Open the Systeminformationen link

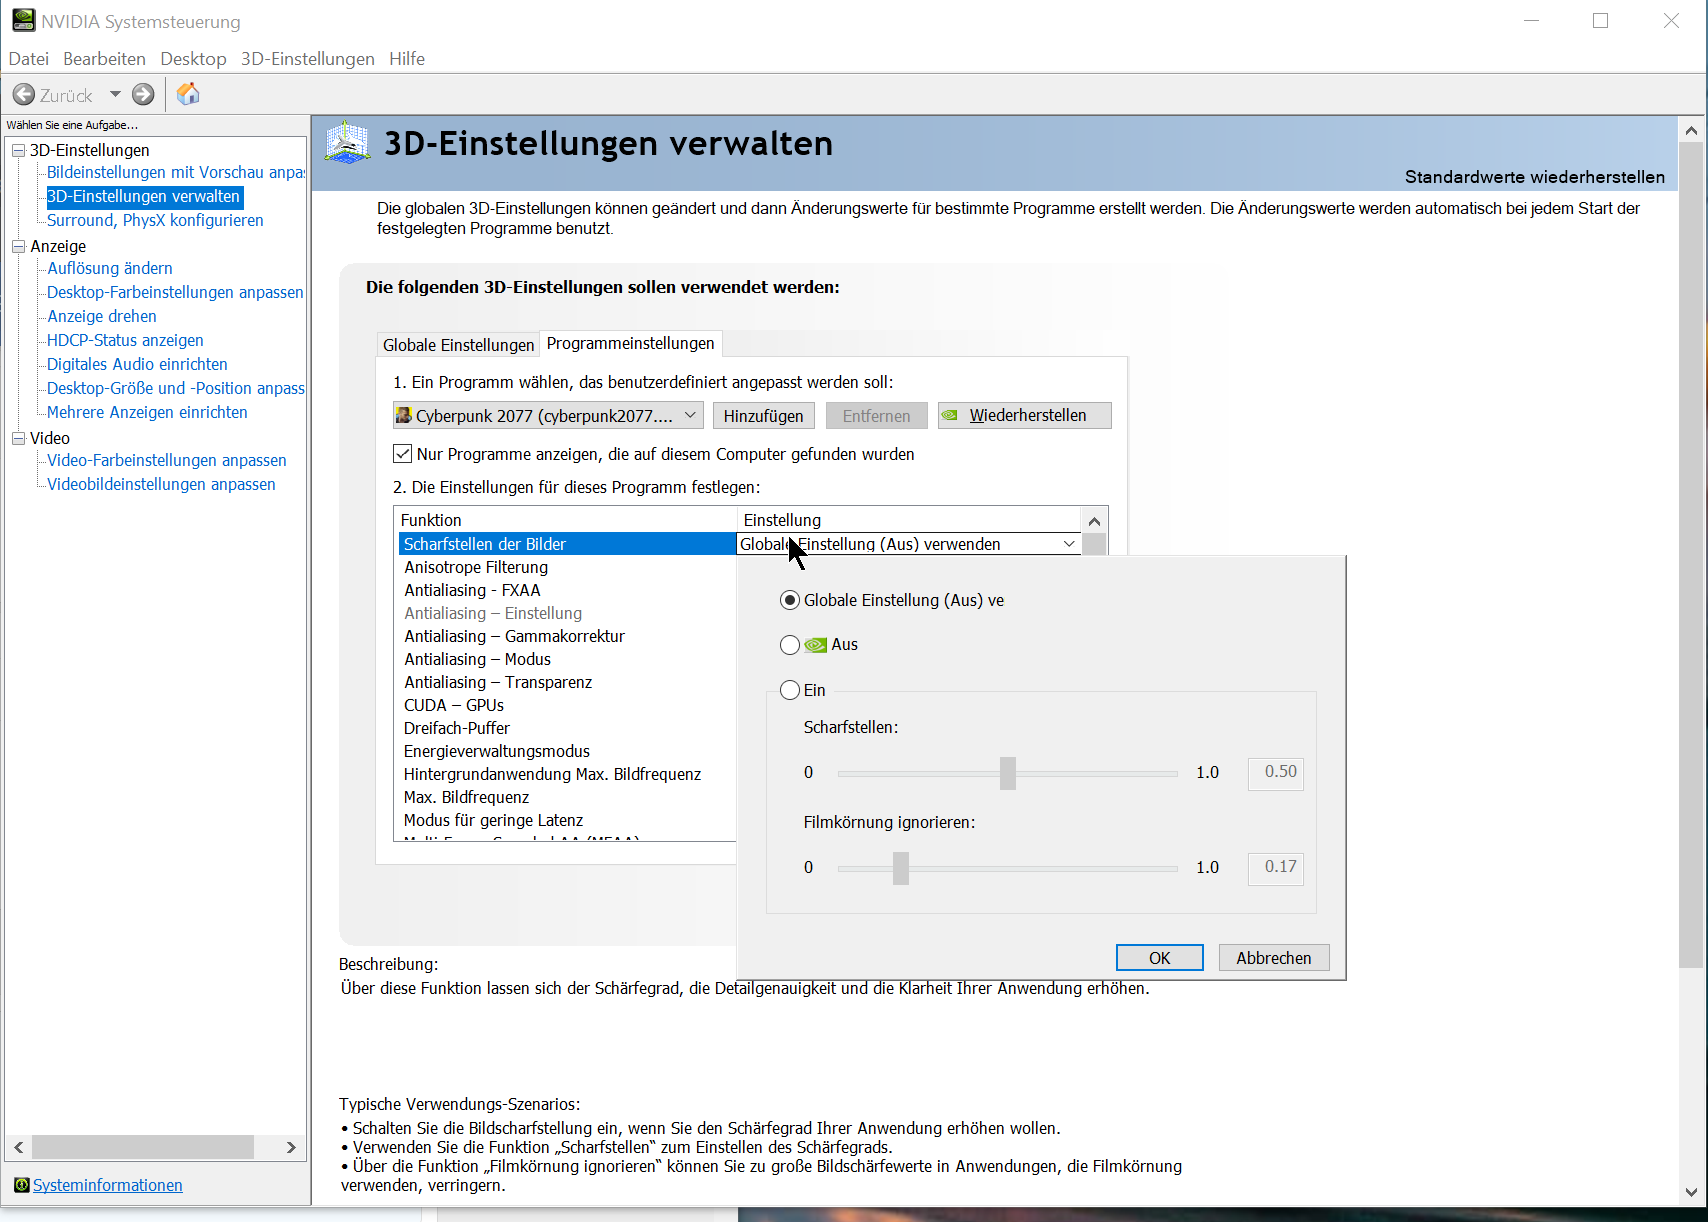(108, 1185)
